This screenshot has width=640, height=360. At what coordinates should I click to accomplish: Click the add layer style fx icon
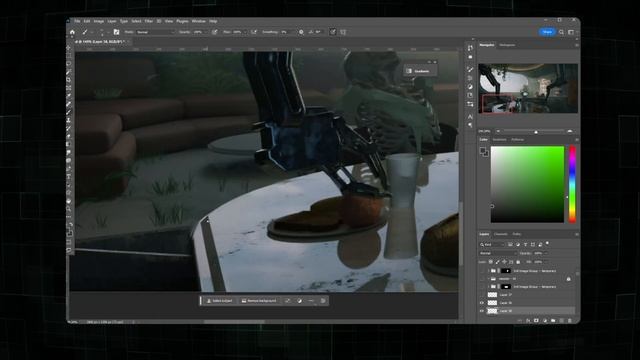click(x=528, y=321)
